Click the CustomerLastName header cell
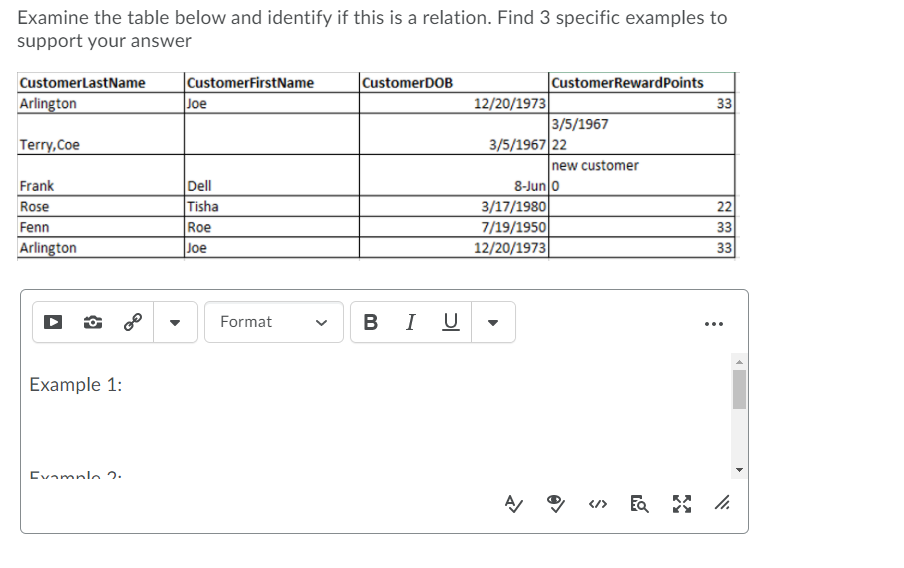The image size is (904, 568). point(101,83)
